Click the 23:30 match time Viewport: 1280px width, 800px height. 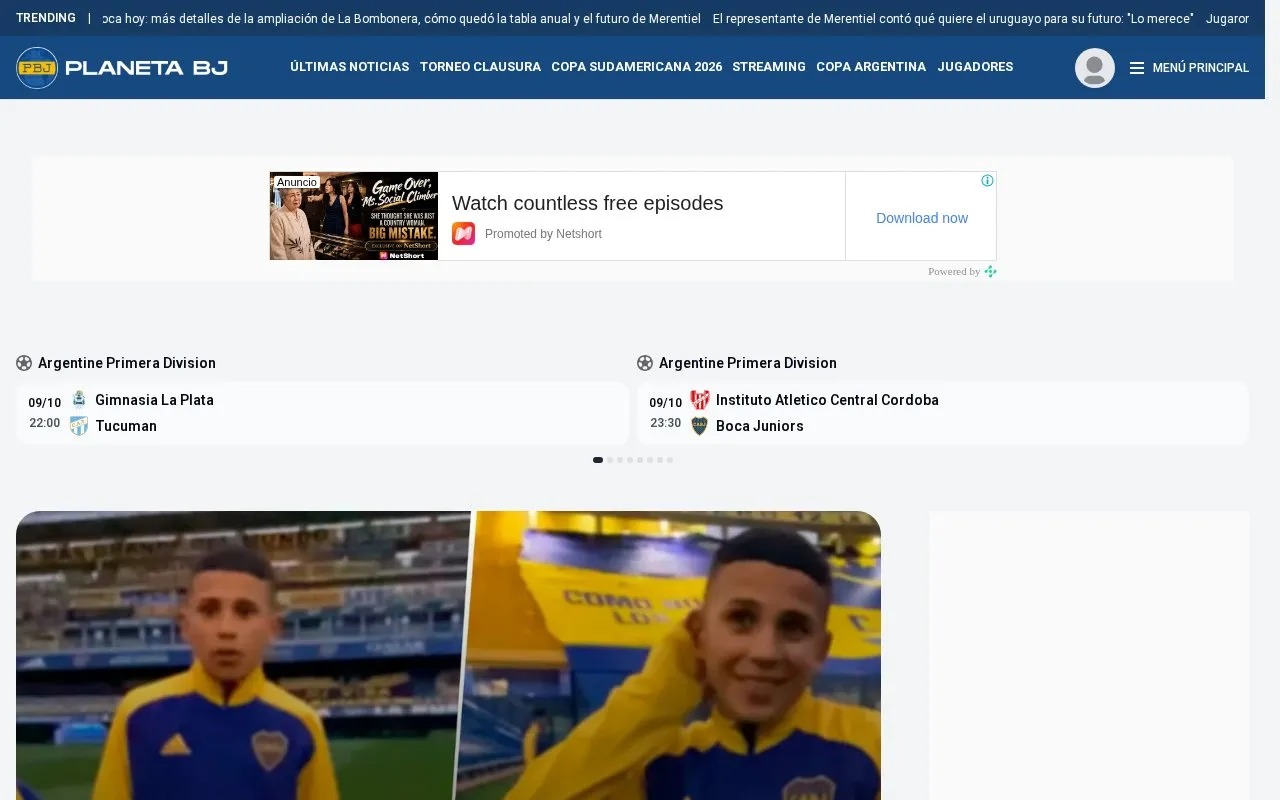666,423
